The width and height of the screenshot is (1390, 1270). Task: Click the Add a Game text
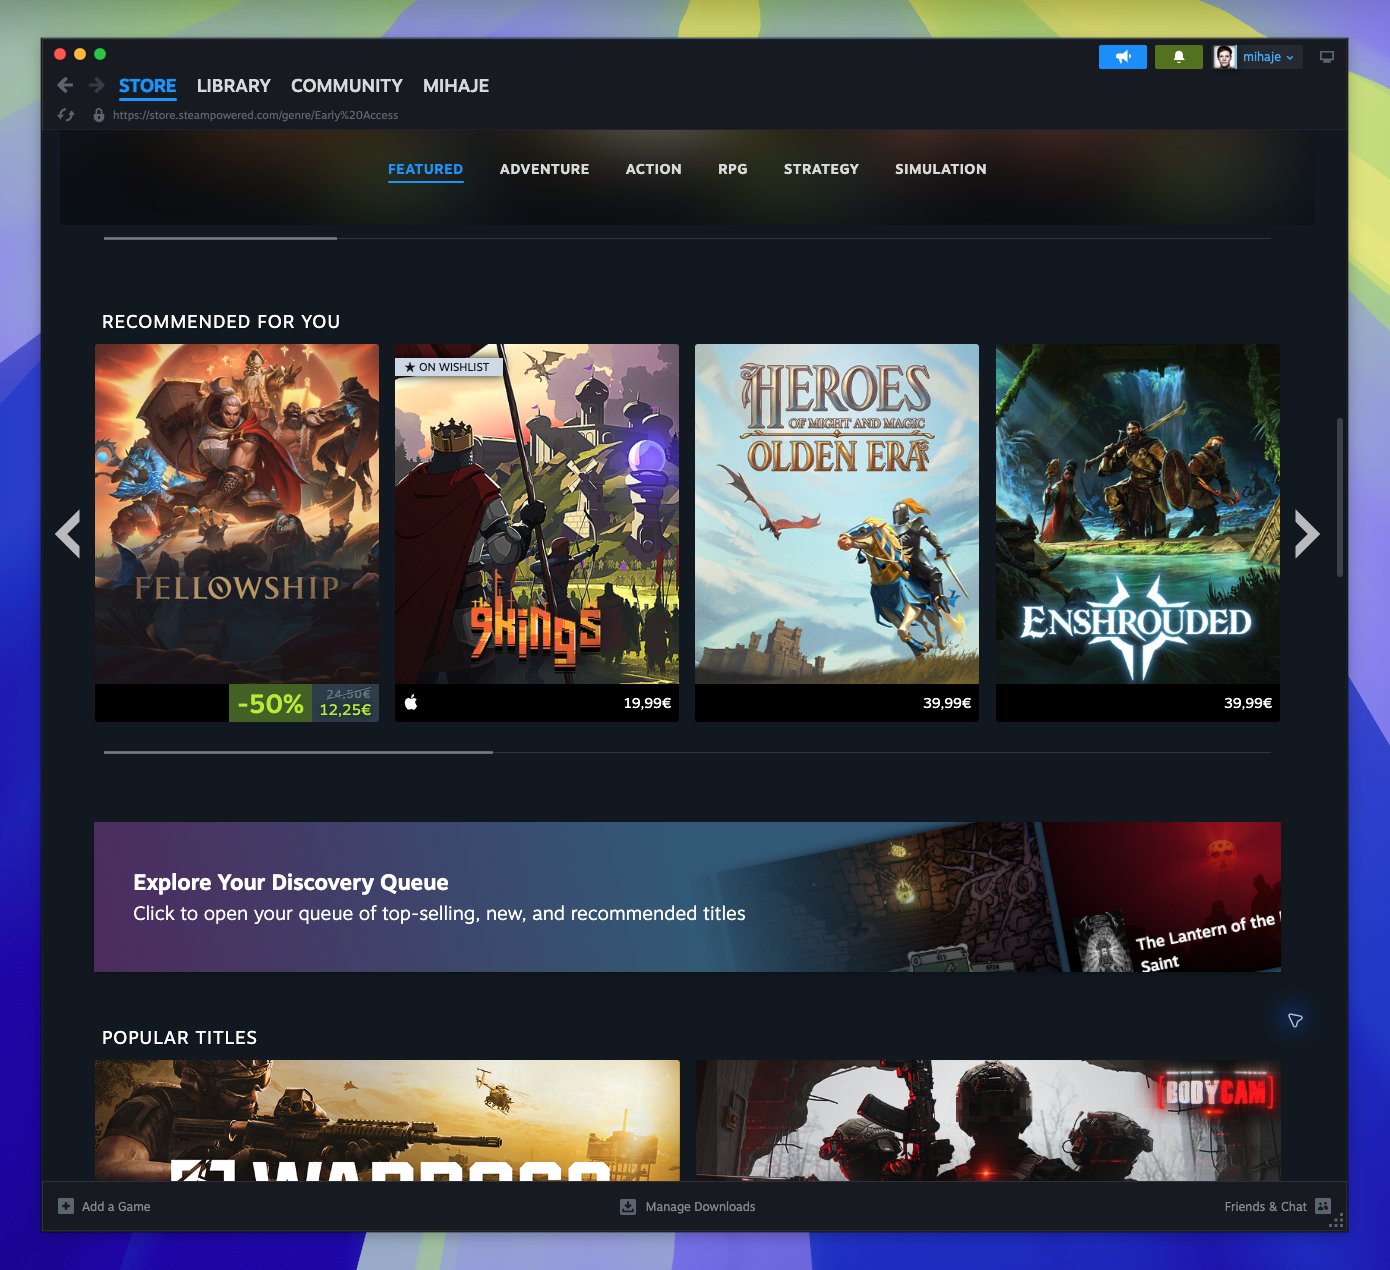(116, 1207)
